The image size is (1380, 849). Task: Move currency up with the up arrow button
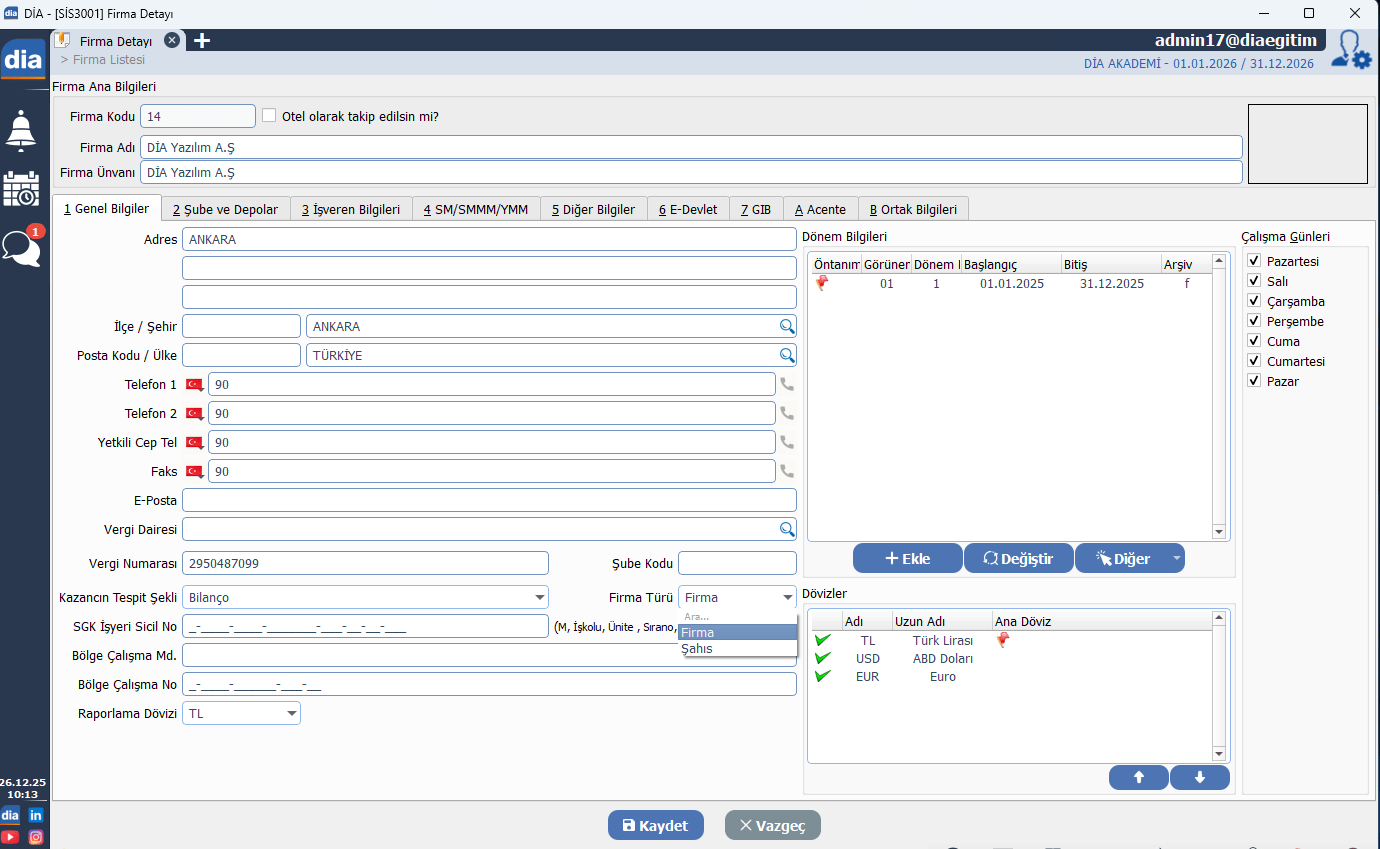tap(1138, 777)
